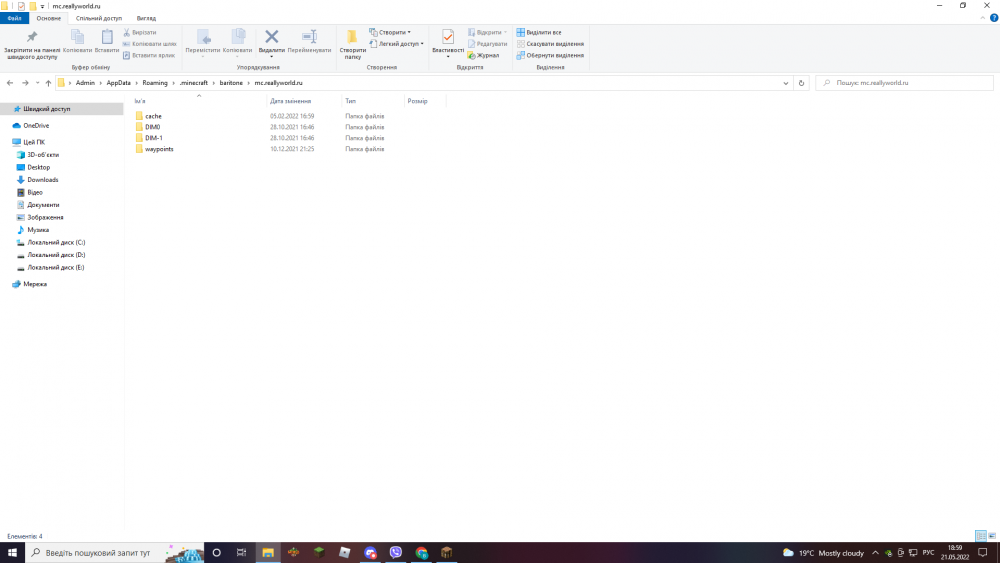1000x563 pixels.
Task: Switch to the Вигляд ribbon tab
Action: click(x=146, y=18)
